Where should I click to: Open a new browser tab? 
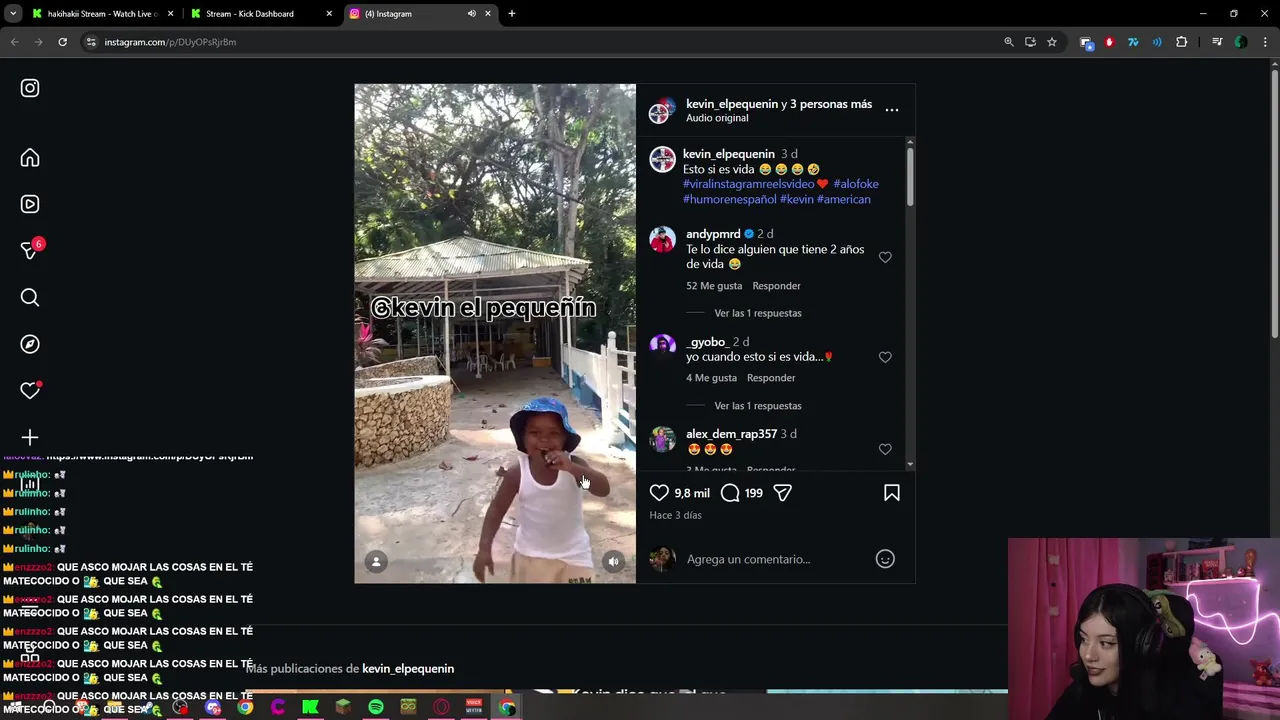[x=512, y=14]
